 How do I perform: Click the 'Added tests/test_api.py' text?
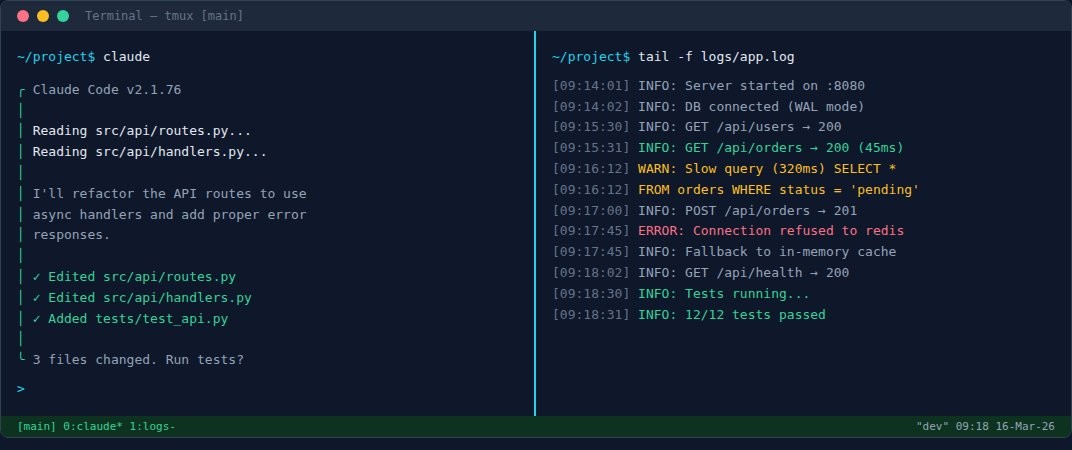[138, 319]
